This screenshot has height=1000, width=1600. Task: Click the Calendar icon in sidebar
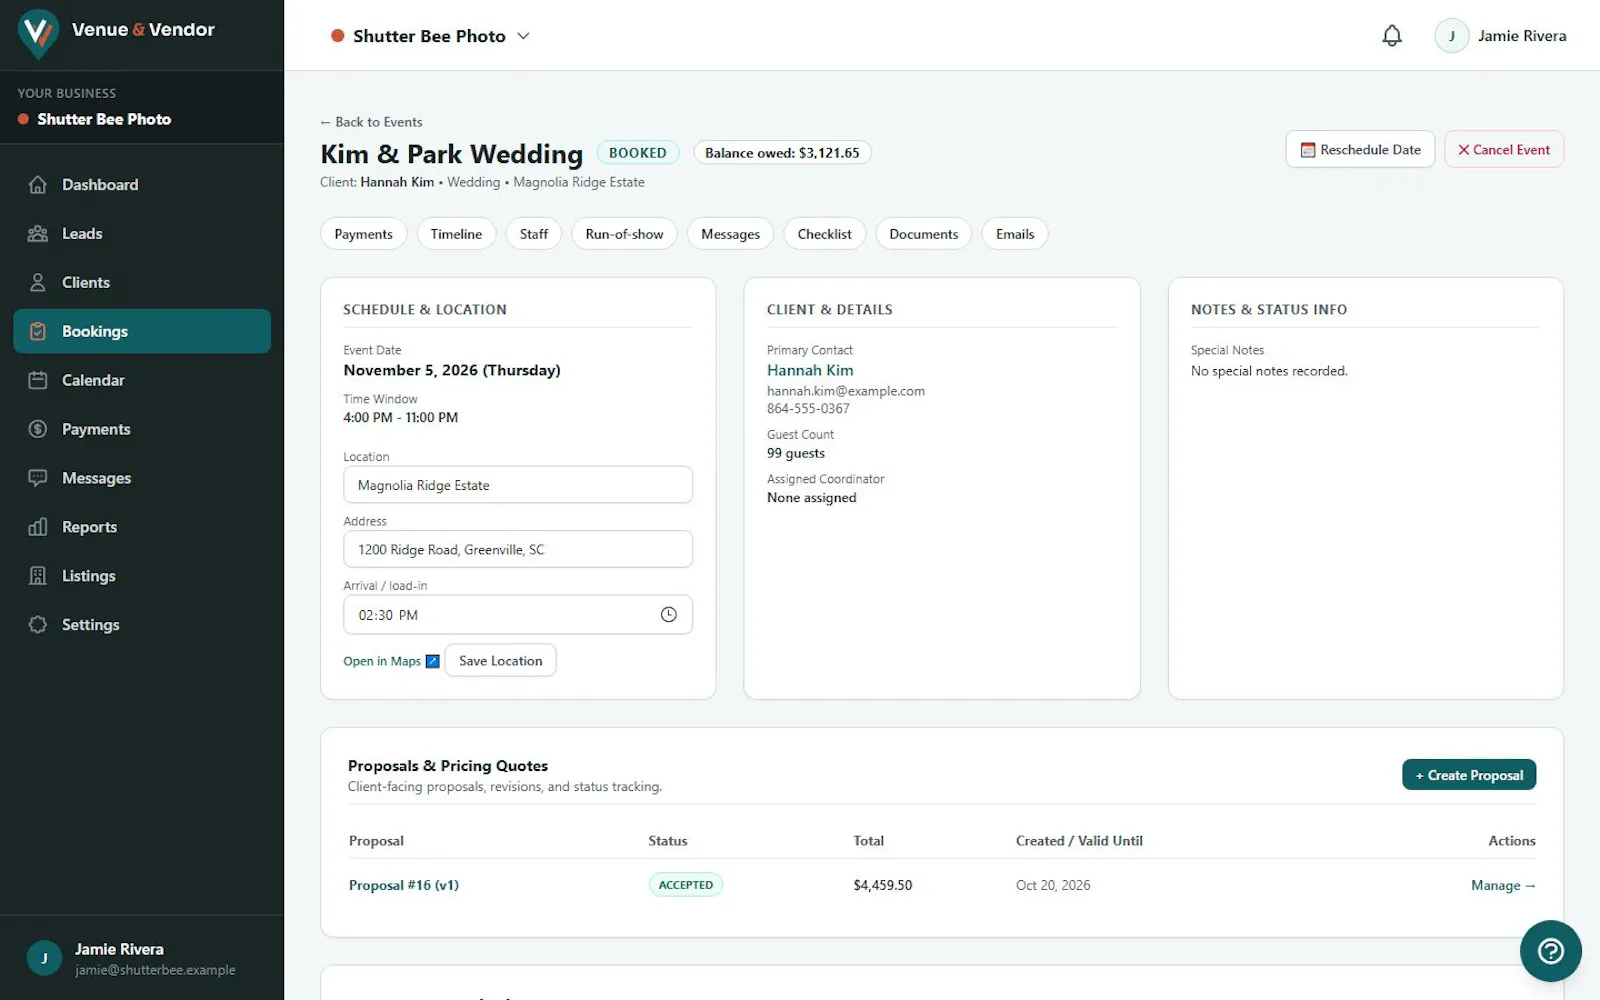(38, 381)
